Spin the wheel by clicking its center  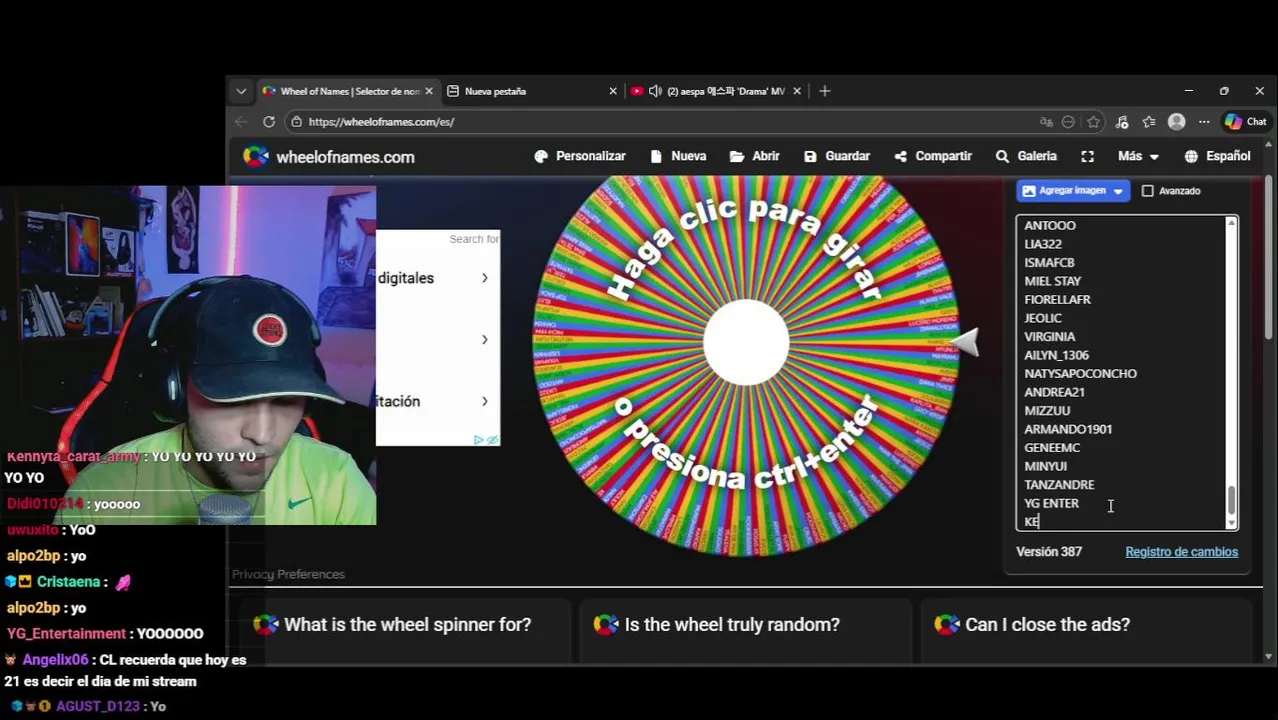(746, 342)
